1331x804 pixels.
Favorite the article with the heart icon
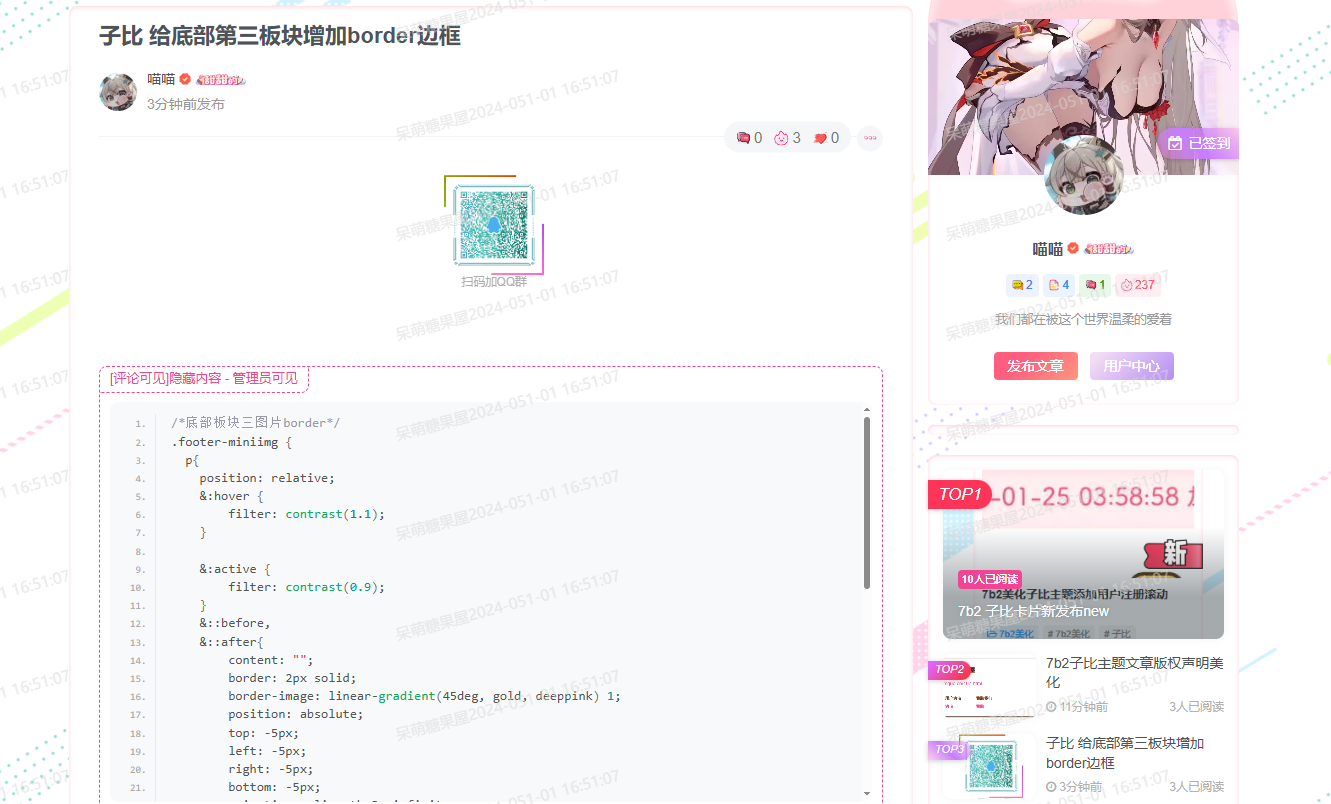pyautogui.click(x=820, y=138)
